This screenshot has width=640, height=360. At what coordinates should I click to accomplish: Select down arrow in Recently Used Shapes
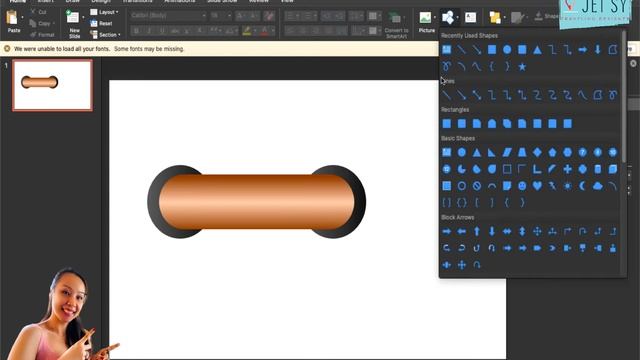coord(598,50)
